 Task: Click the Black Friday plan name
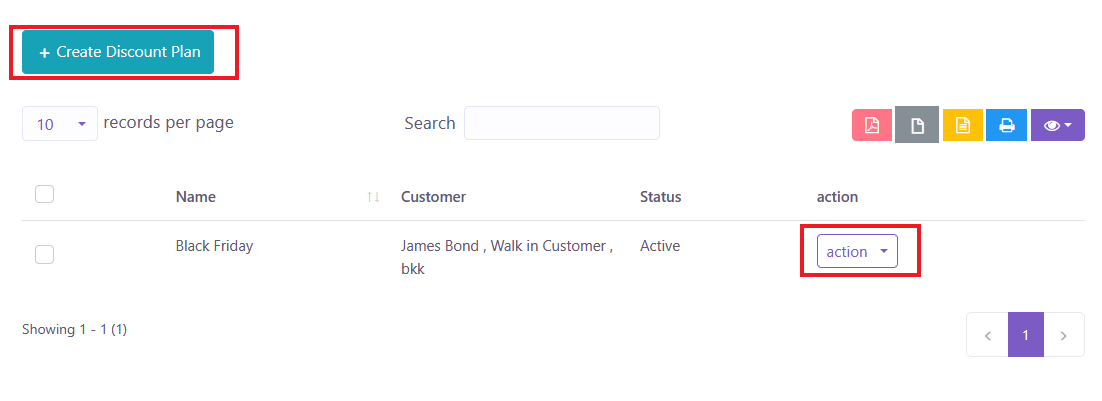tap(214, 246)
